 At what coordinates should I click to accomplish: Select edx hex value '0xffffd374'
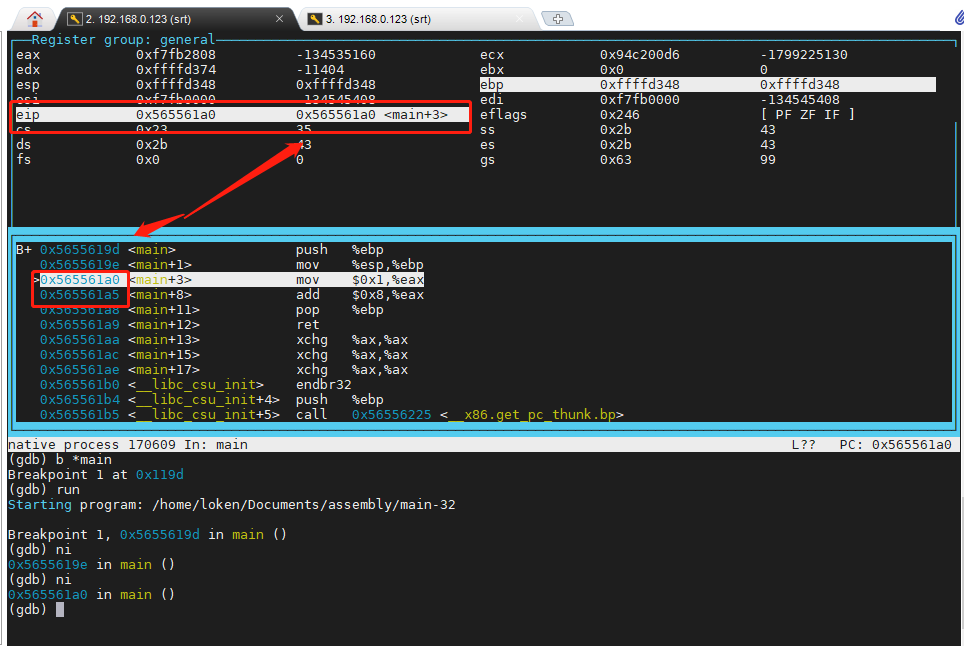[176, 69]
